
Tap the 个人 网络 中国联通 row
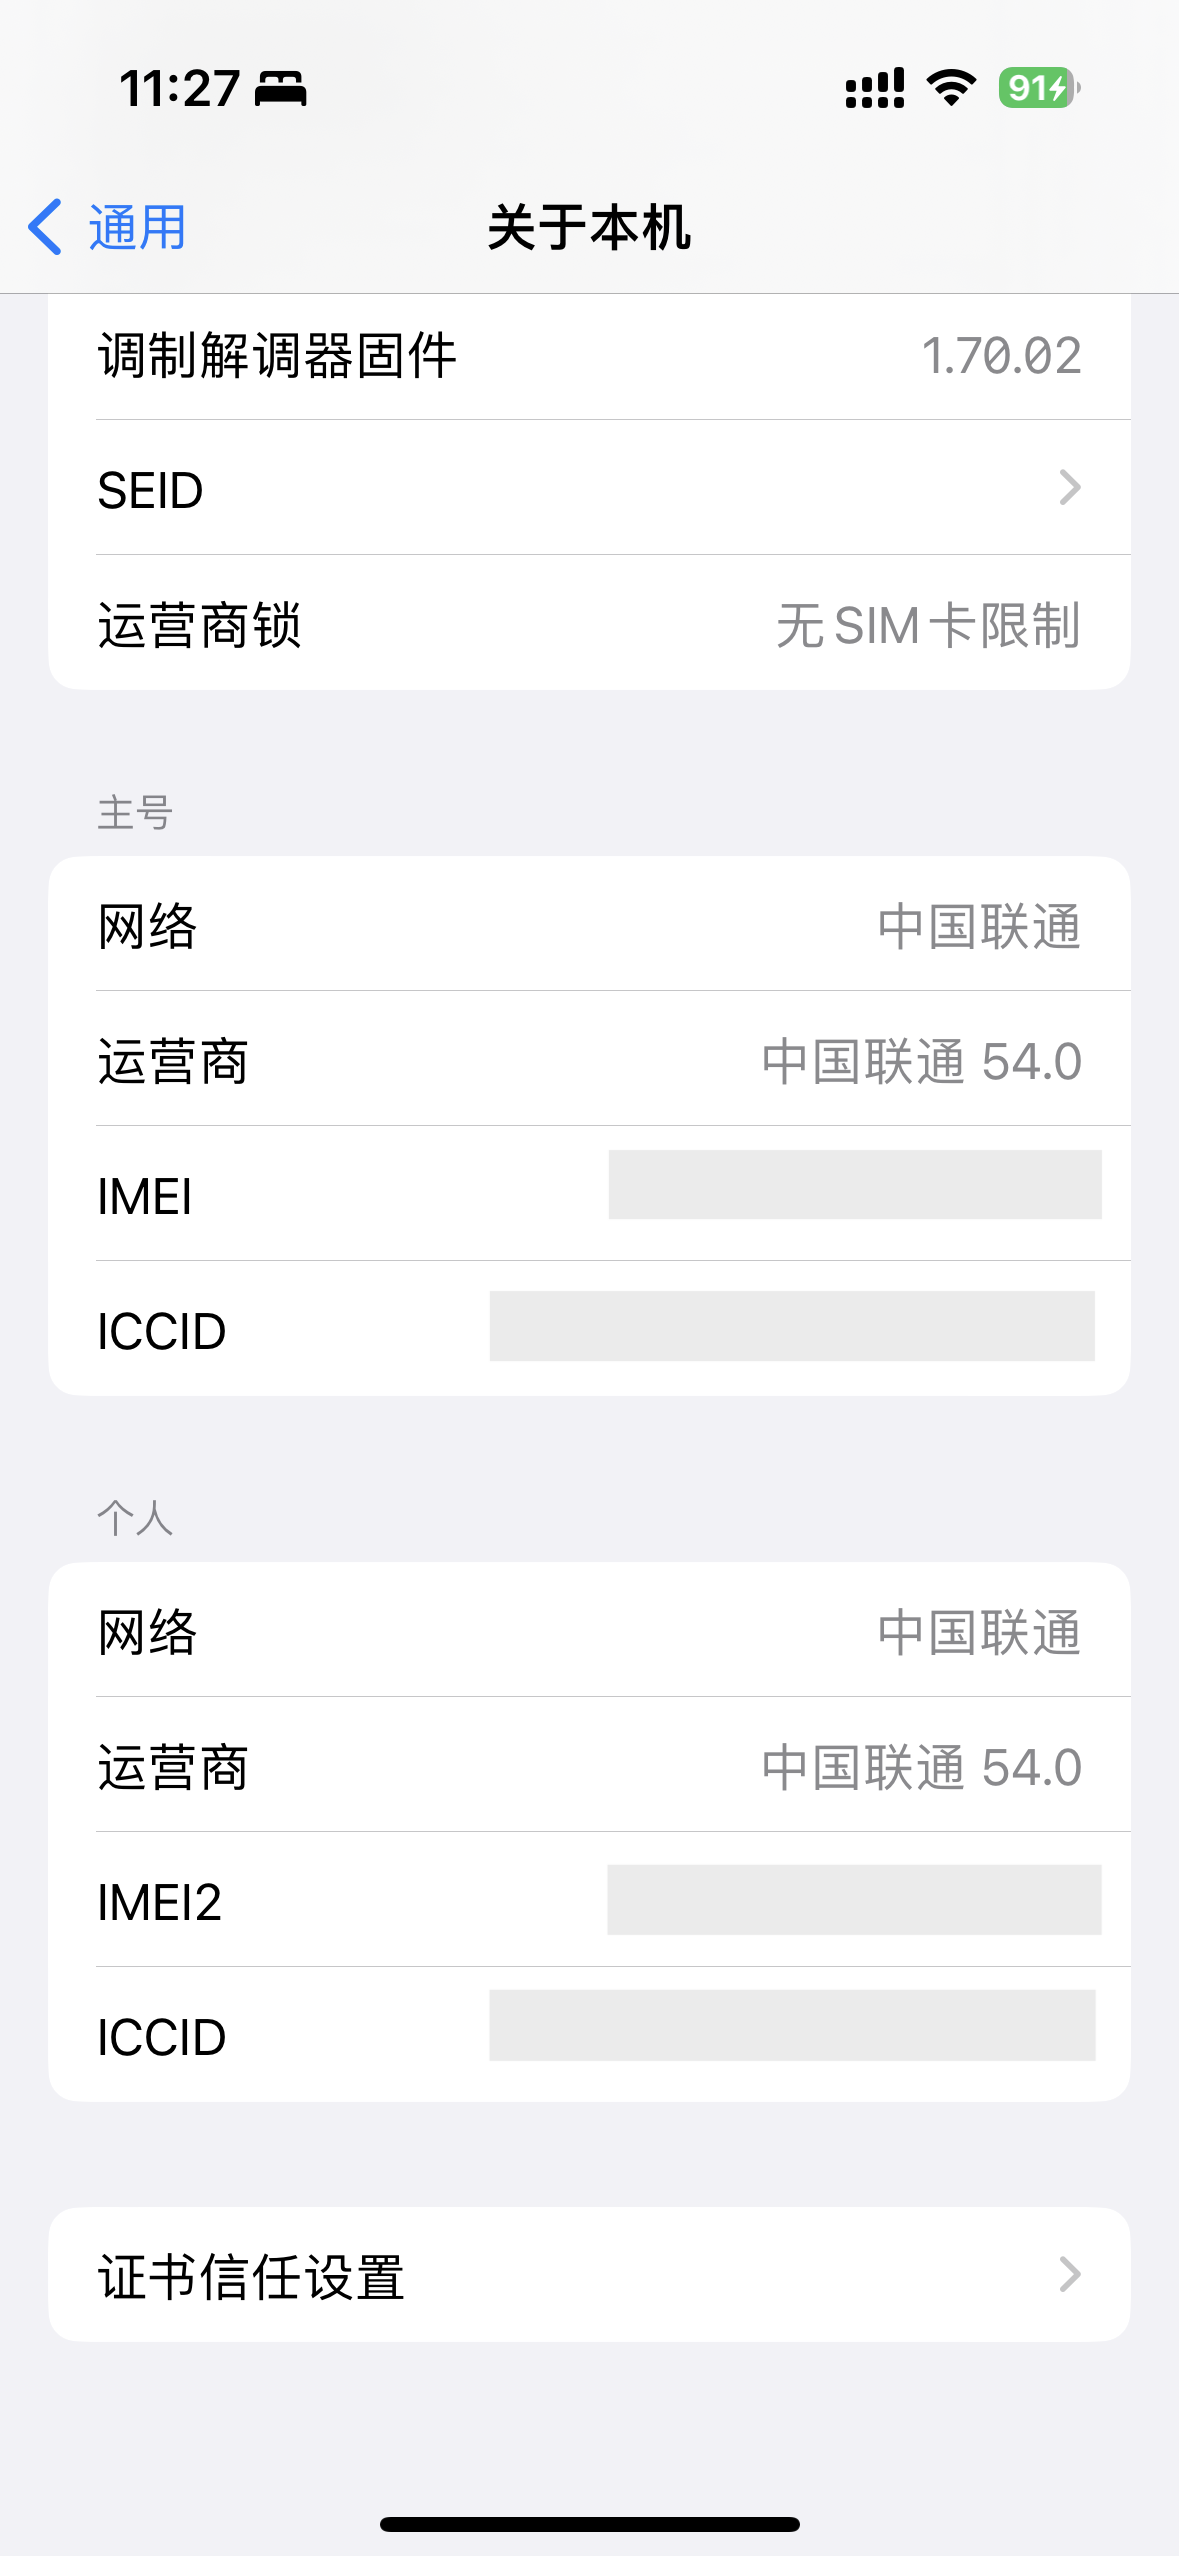[589, 1632]
